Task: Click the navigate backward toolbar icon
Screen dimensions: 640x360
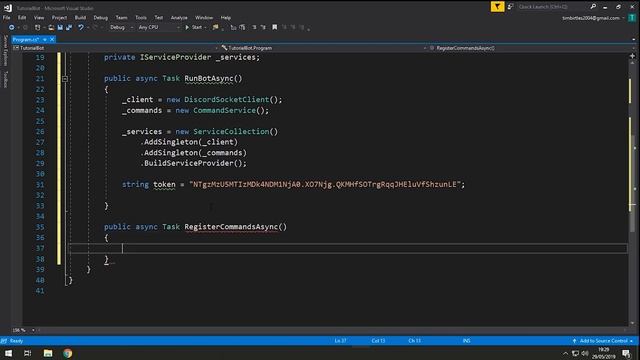Action: click(x=11, y=27)
